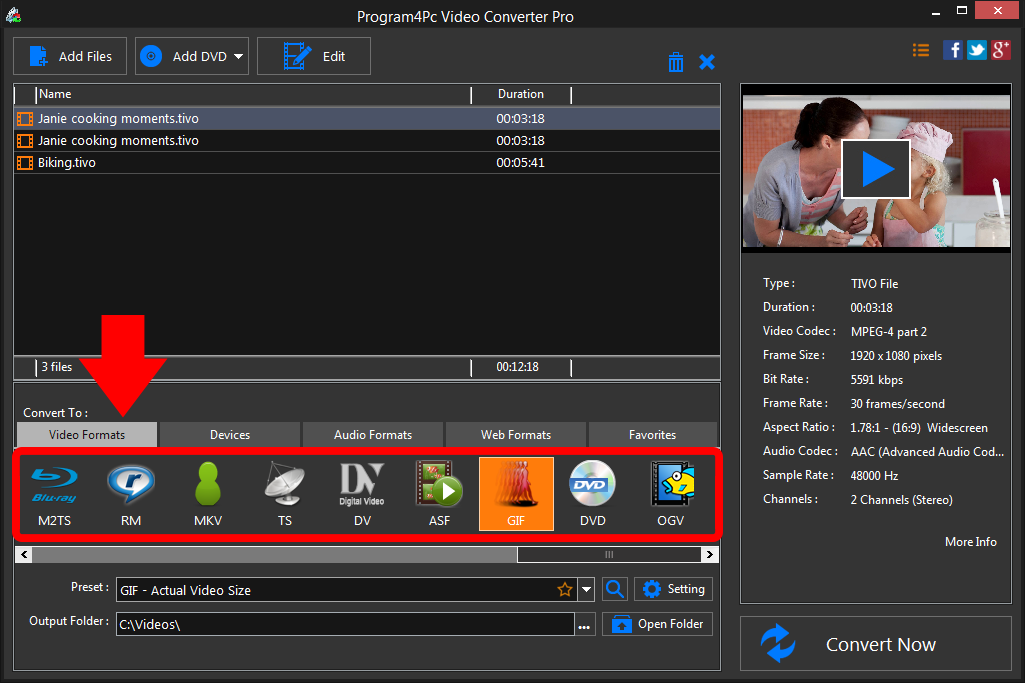Switch to the Audio Formats tab
The image size is (1025, 683).
point(373,435)
